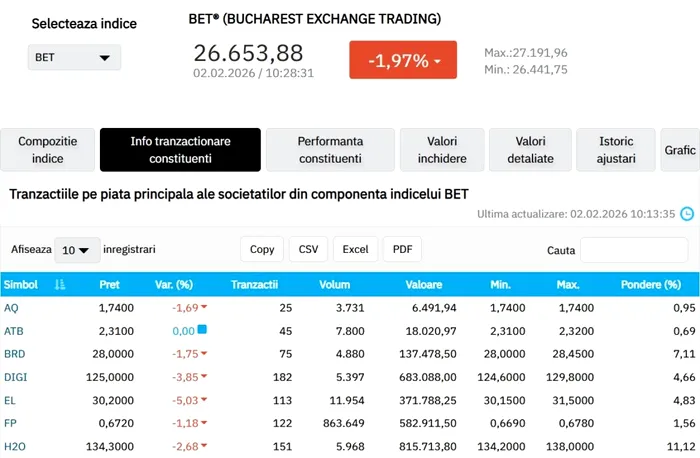Go to the Istoric ajustari tab
The width and height of the screenshot is (700, 458).
tap(616, 150)
